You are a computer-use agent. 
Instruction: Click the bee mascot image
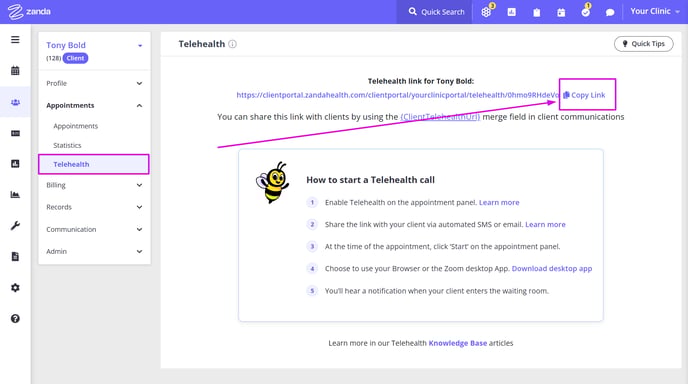(272, 183)
